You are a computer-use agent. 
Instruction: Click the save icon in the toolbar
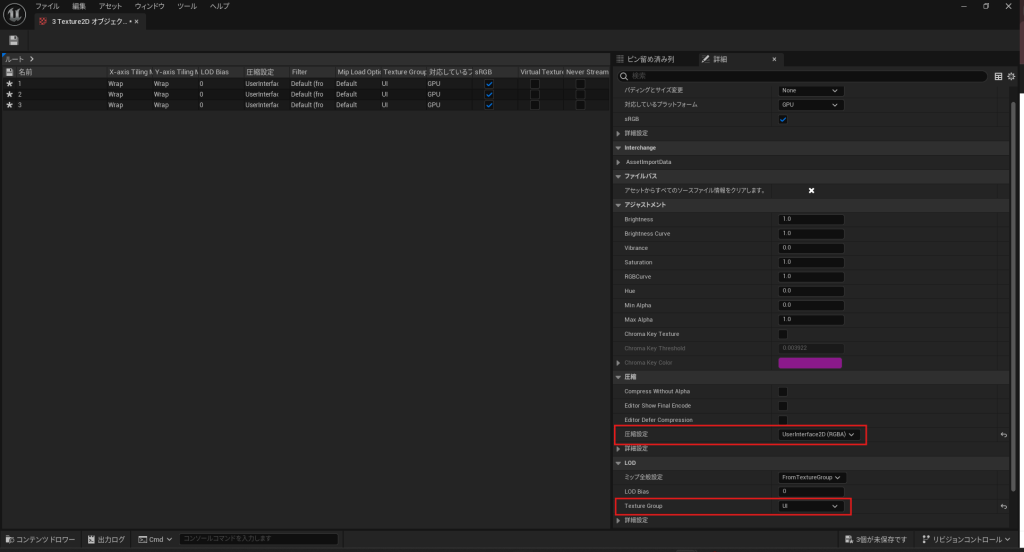pos(14,40)
